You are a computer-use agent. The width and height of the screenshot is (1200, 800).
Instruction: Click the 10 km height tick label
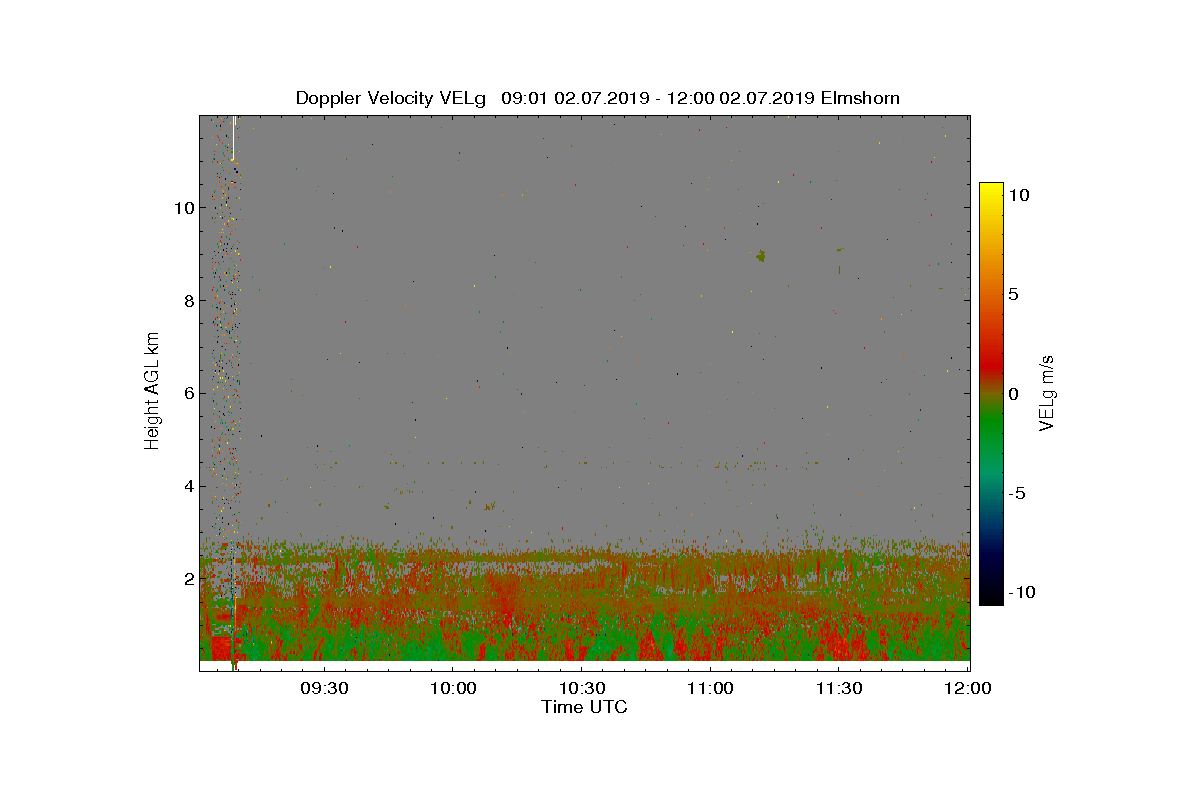(x=183, y=208)
